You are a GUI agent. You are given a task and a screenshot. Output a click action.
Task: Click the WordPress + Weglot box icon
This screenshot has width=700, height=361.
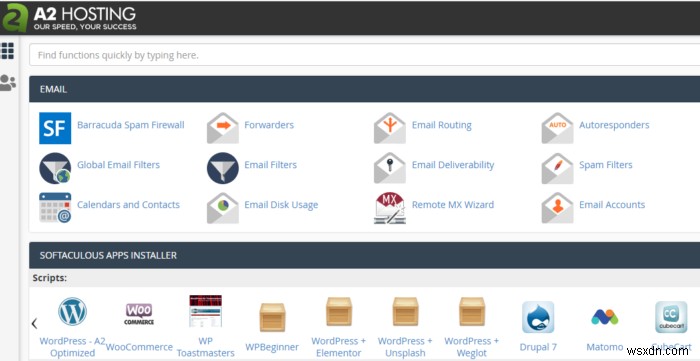coord(472,311)
